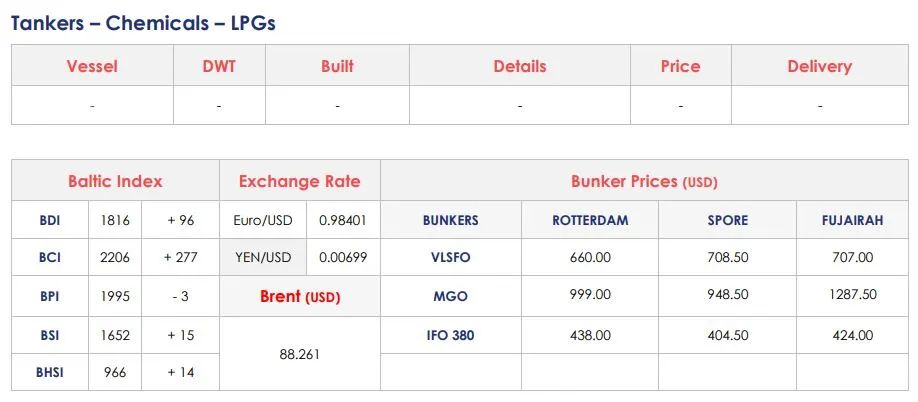The image size is (918, 402).
Task: Select the VLSFO SPORE price 708.50
Action: (727, 257)
